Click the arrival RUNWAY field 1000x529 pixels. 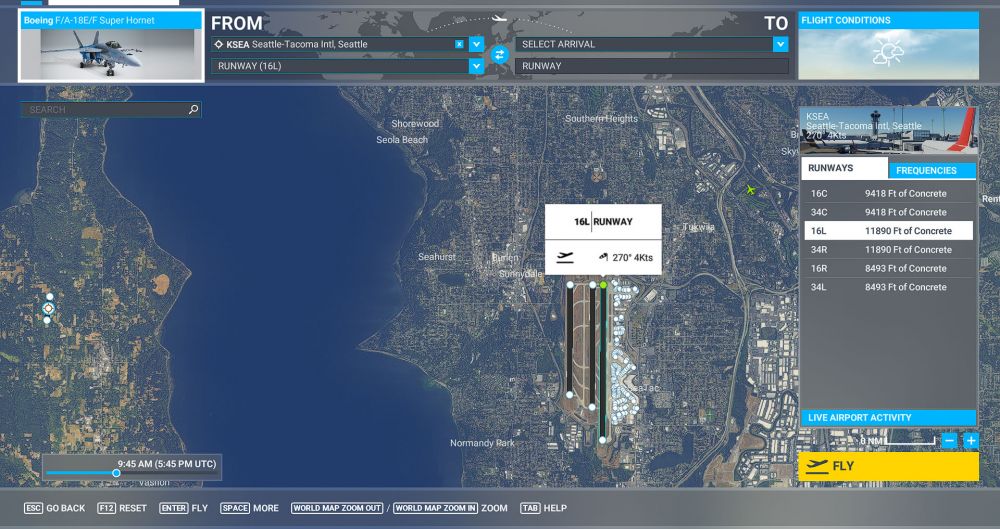pos(652,66)
